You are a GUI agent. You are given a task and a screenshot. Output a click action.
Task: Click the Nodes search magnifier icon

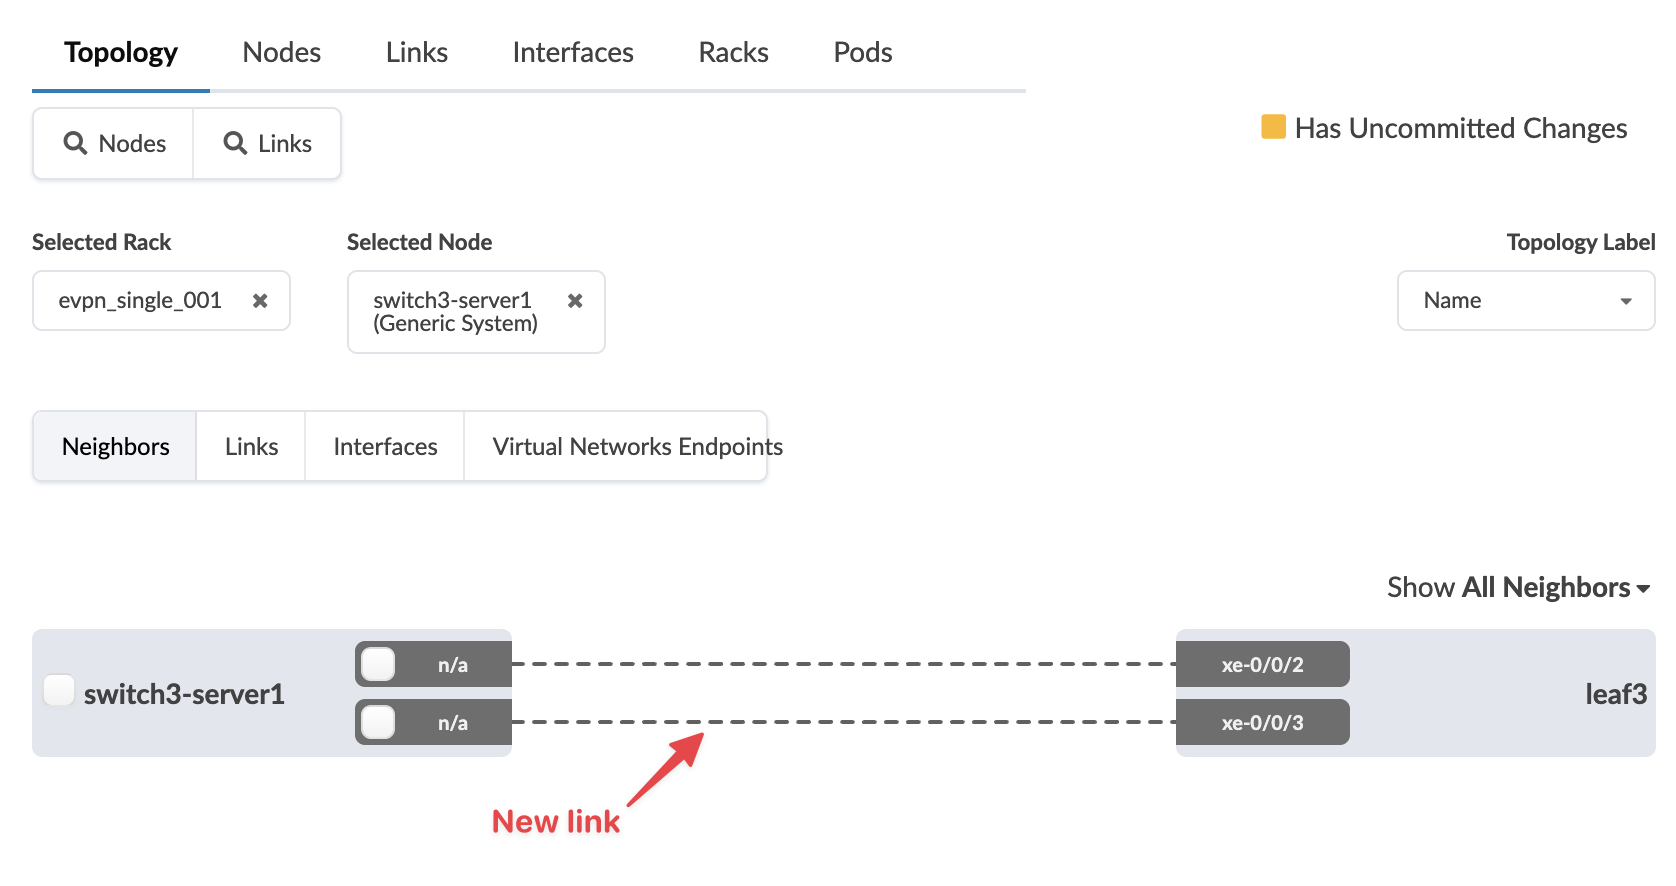coord(75,143)
